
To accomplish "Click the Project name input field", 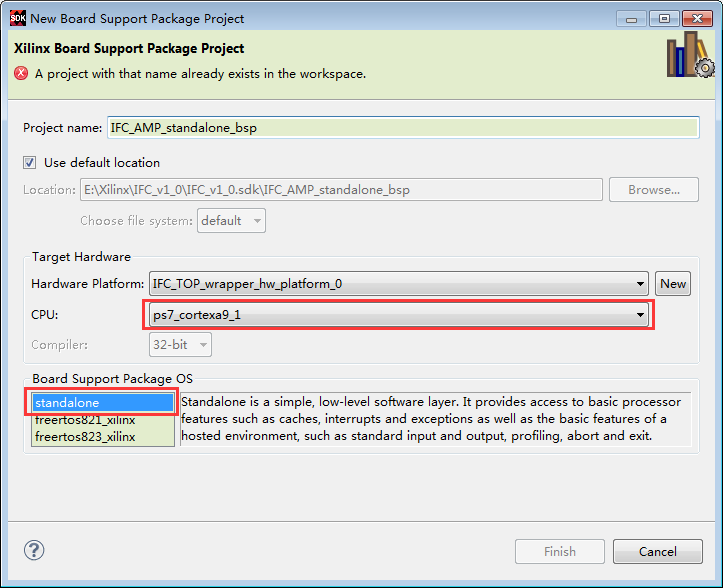I will click(x=403, y=128).
